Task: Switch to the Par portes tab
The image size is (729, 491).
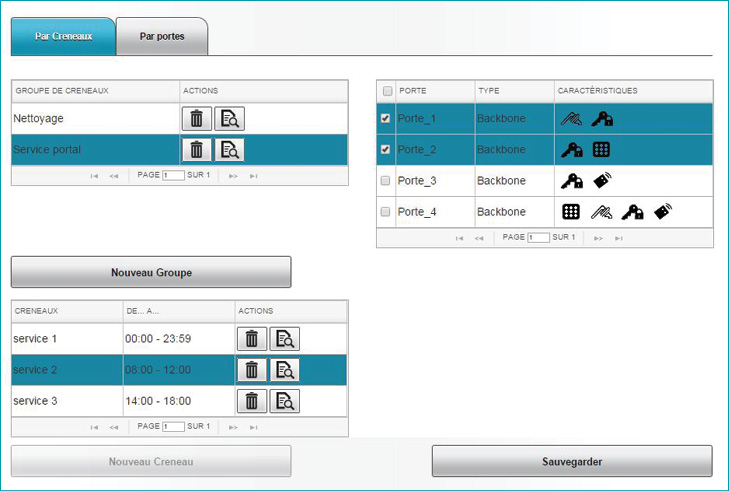Action: pos(162,36)
